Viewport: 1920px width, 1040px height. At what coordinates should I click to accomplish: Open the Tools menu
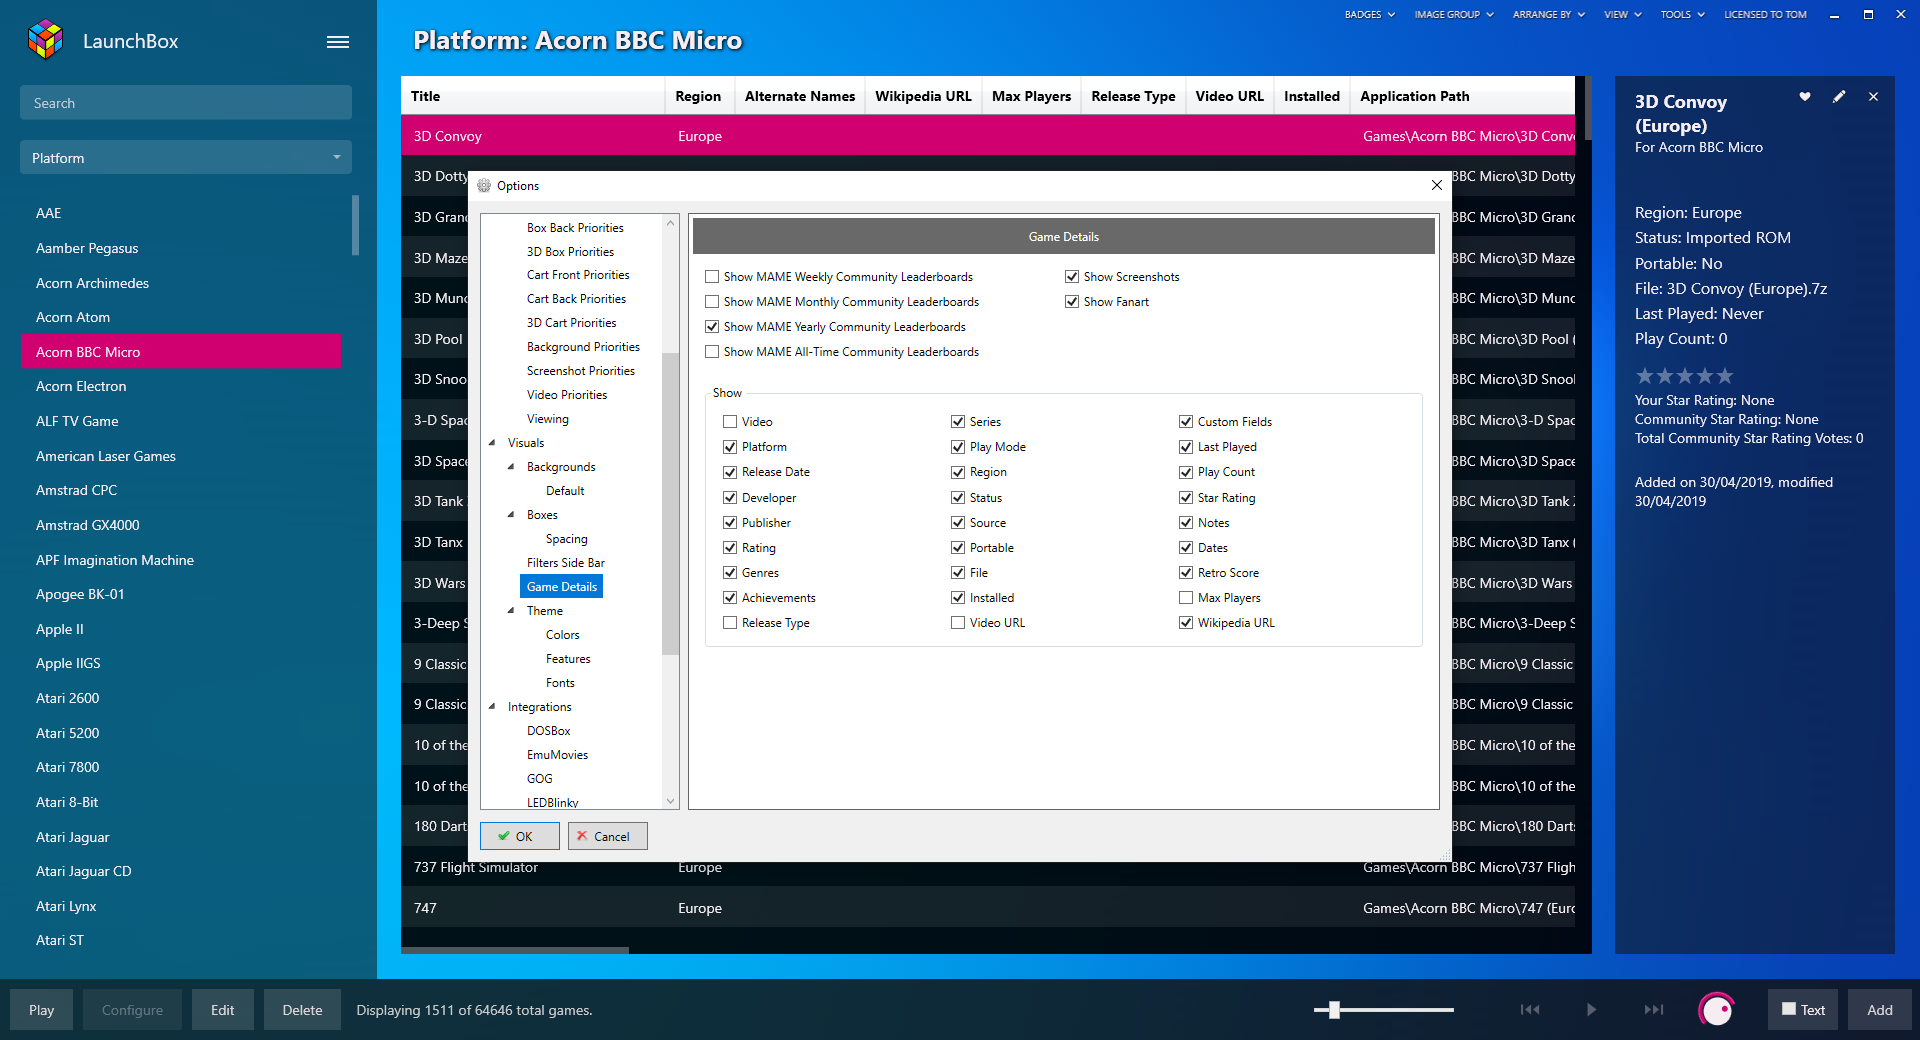pos(1682,14)
